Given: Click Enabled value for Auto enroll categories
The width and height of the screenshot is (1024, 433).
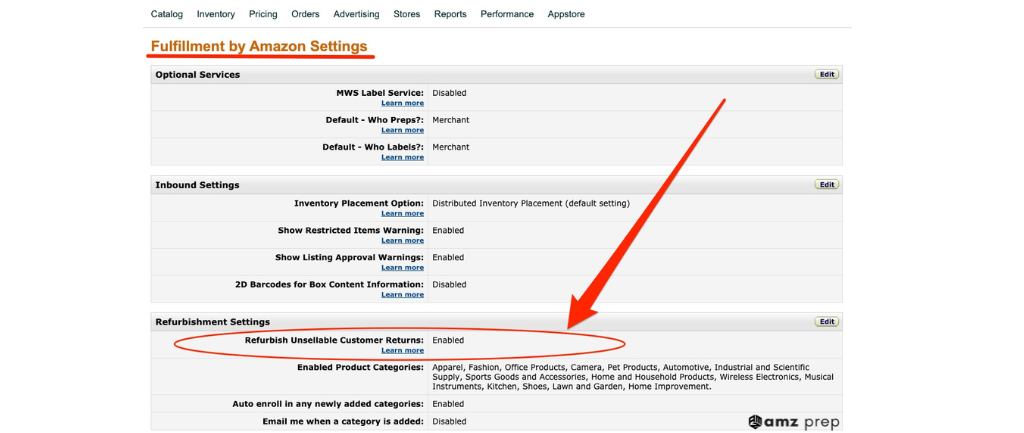Looking at the screenshot, I should pos(448,404).
